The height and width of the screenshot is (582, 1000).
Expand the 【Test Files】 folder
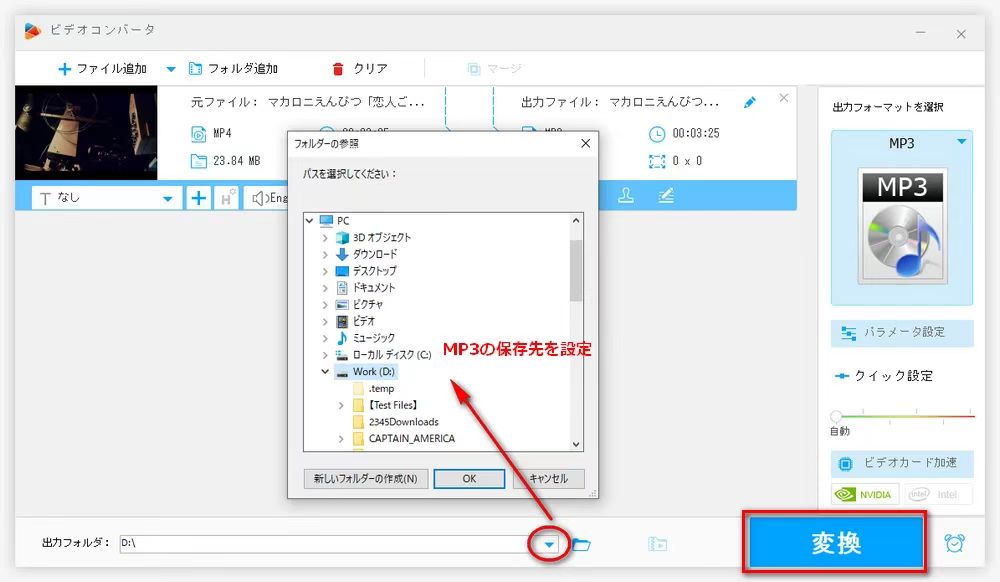click(341, 405)
